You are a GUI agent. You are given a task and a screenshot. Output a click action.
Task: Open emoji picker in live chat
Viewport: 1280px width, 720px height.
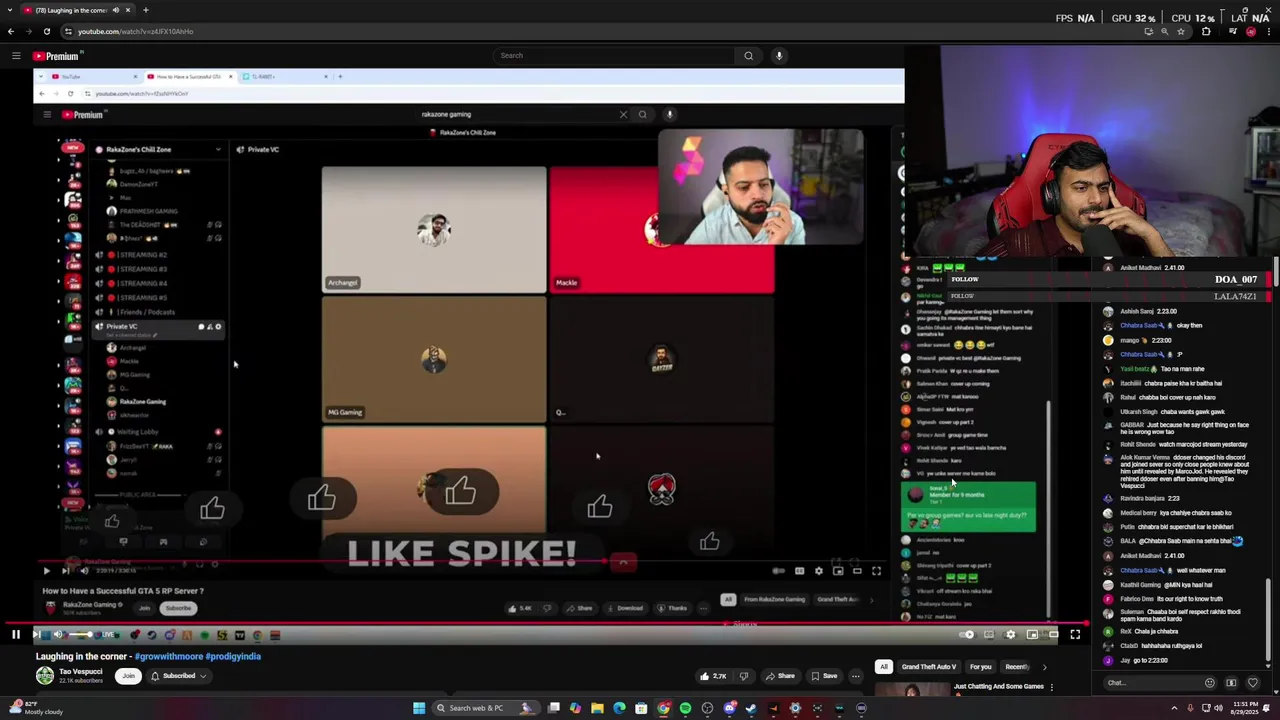[1209, 683]
